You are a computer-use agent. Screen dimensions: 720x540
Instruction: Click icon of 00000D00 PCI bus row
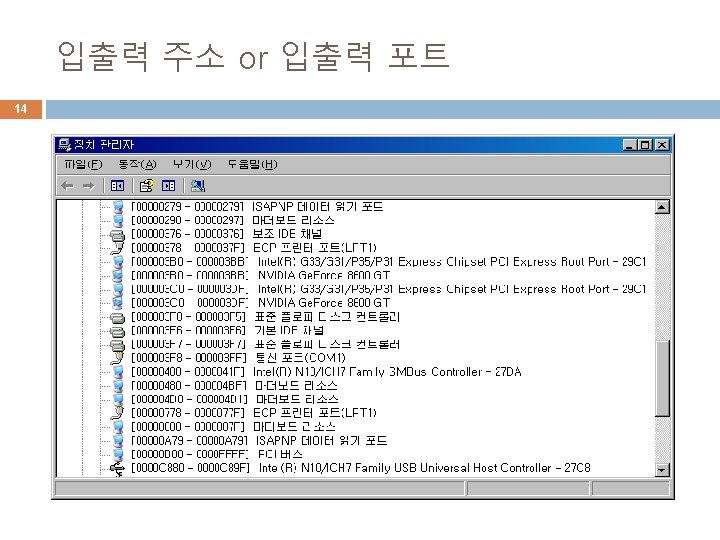[118, 455]
